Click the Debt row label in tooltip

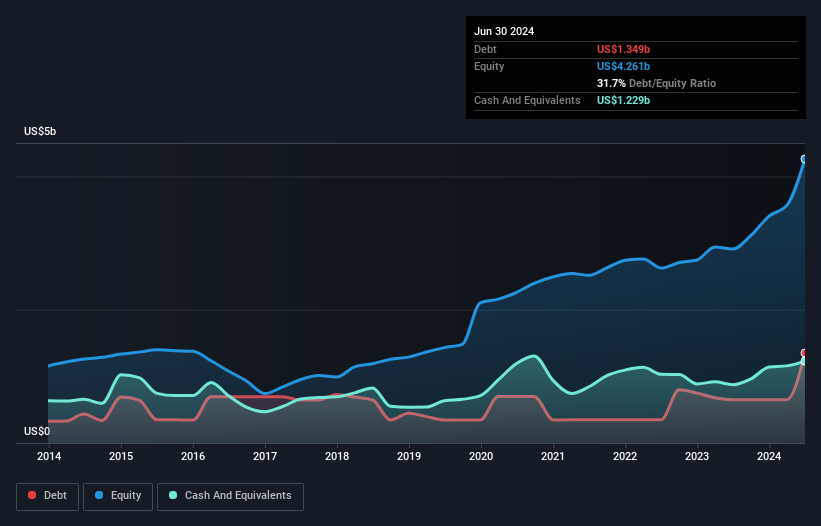[x=485, y=49]
